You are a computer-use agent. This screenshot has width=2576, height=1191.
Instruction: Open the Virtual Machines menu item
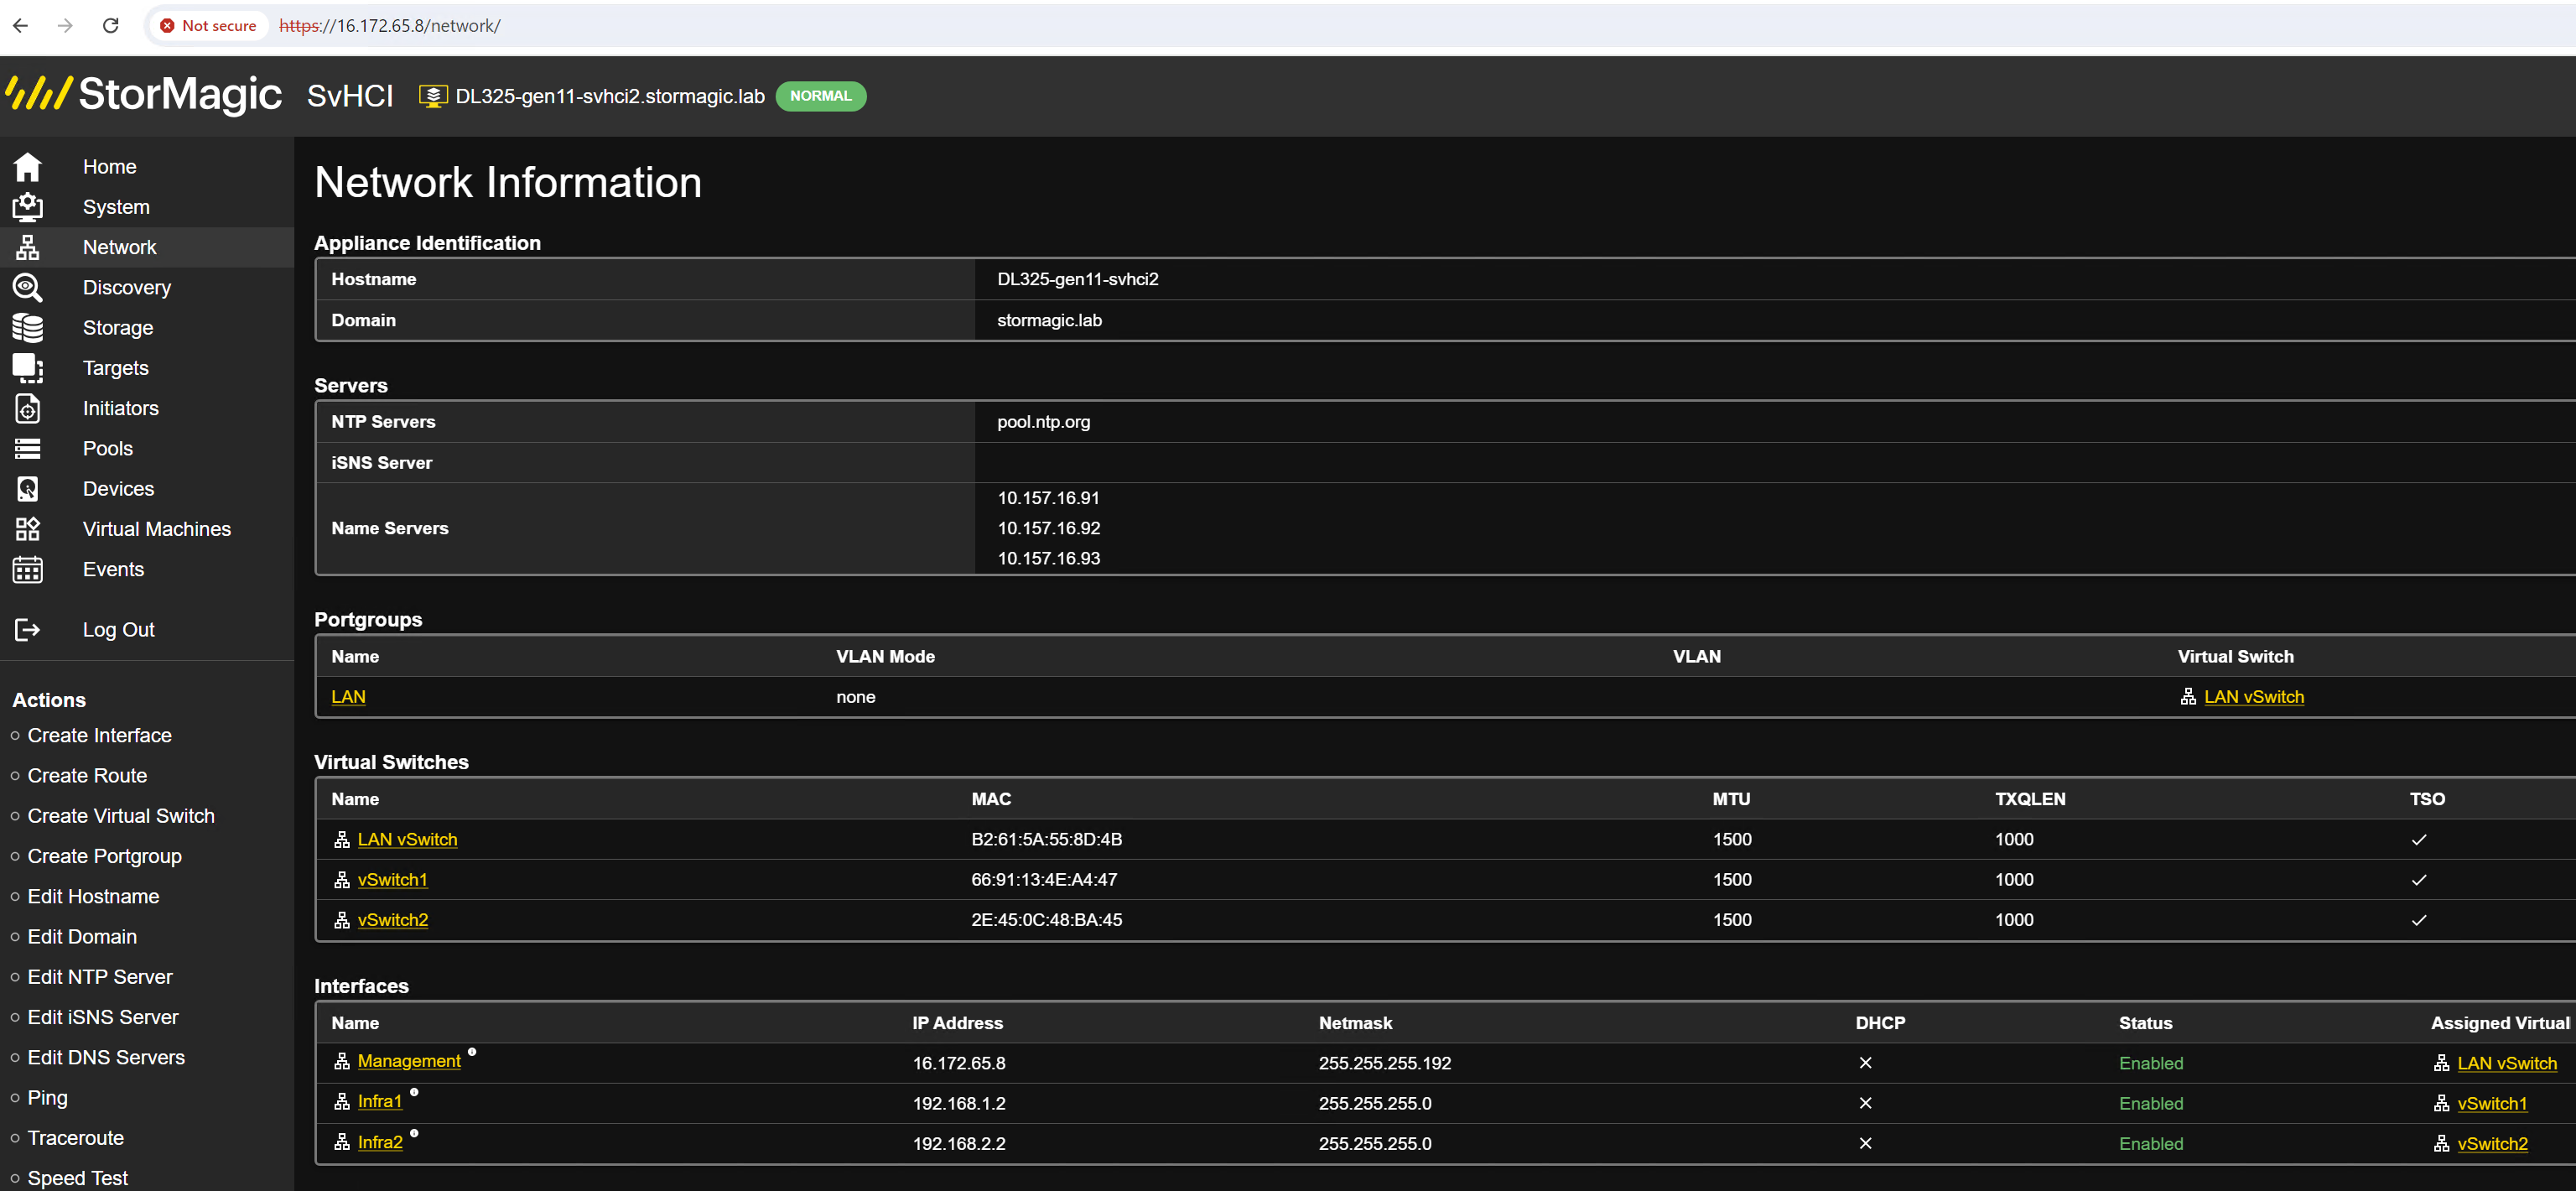[x=157, y=529]
